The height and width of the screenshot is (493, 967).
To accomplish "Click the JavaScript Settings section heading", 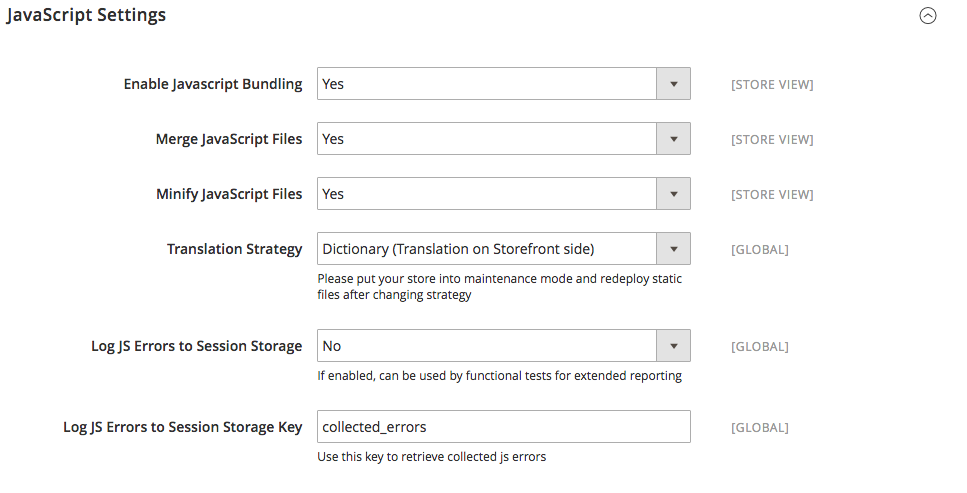I will 86,15.
